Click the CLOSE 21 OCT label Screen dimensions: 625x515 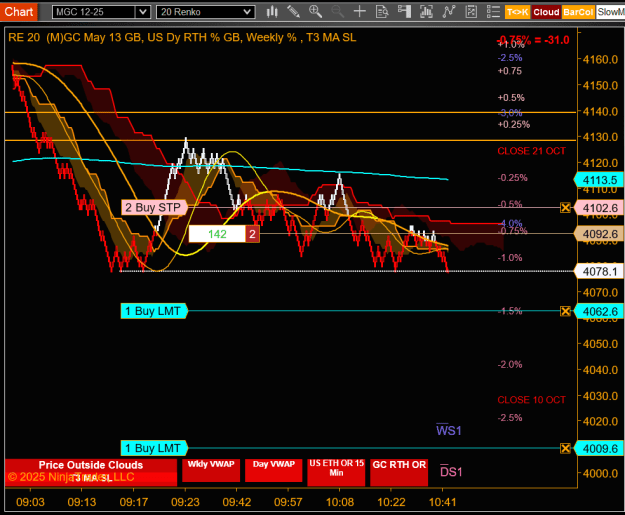(531, 151)
